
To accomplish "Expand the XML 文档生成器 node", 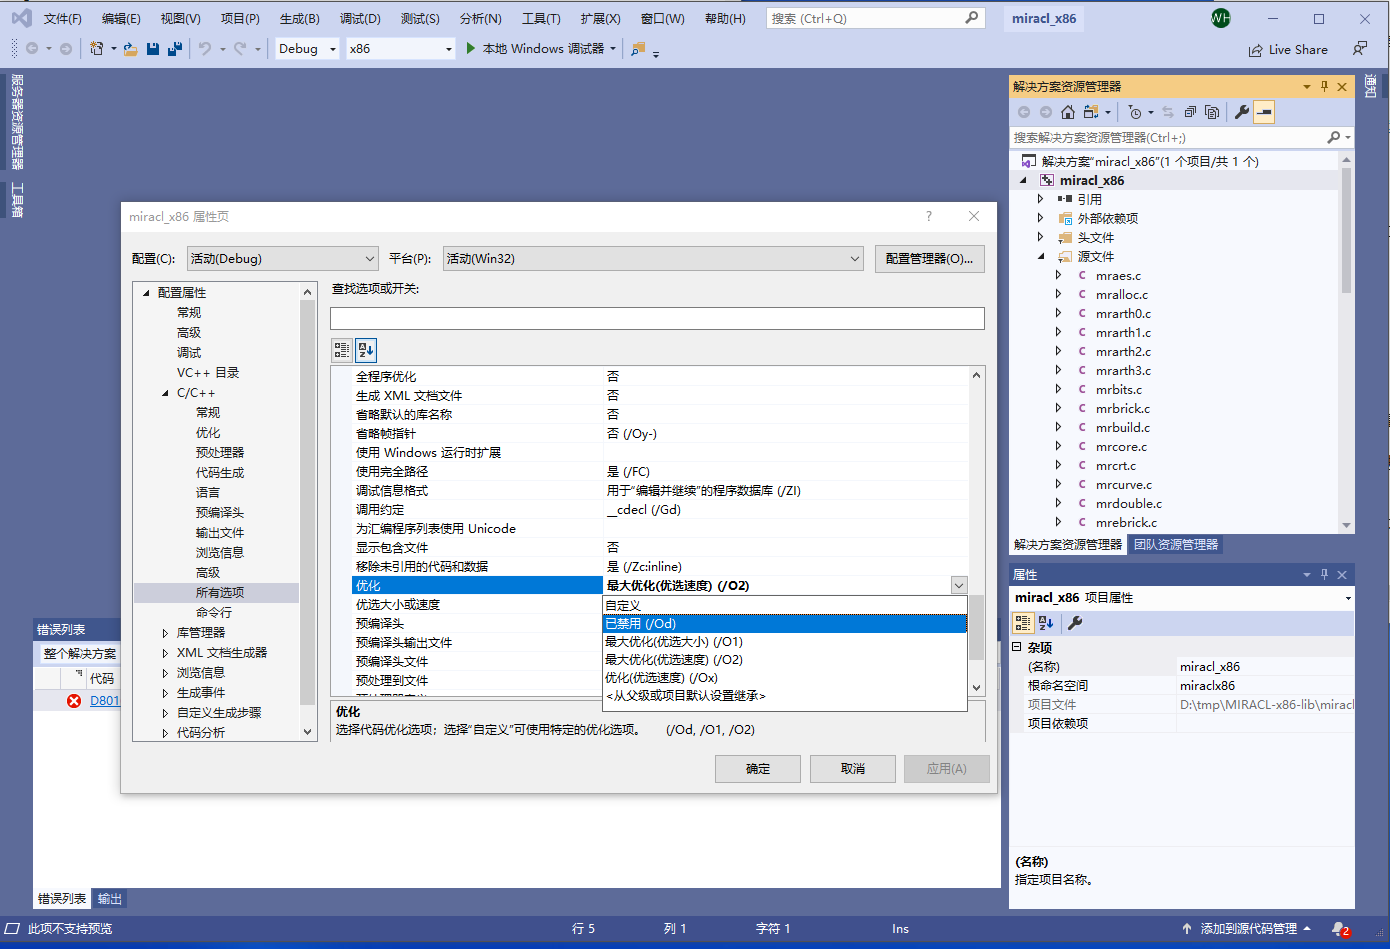I will [166, 653].
